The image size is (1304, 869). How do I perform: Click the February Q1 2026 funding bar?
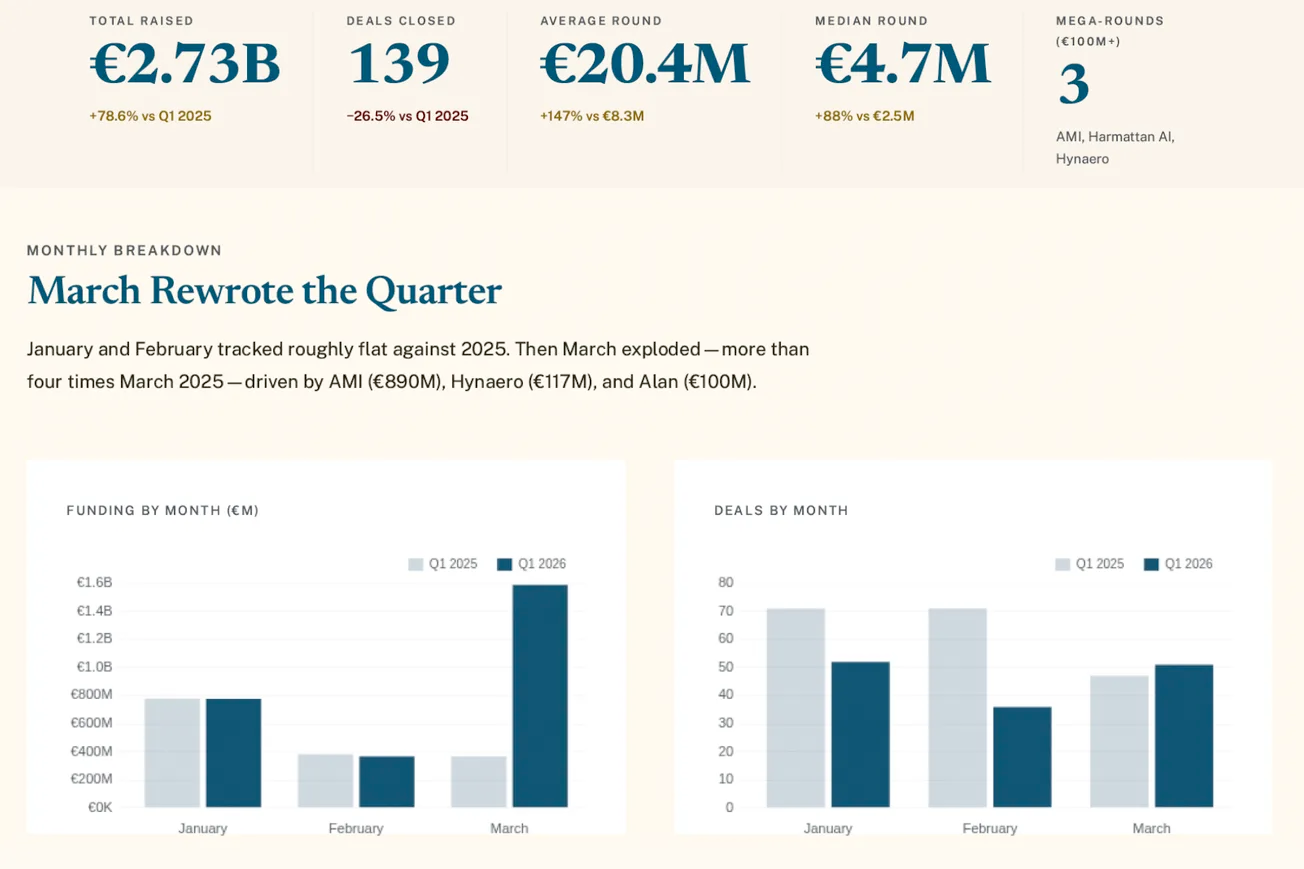click(387, 781)
